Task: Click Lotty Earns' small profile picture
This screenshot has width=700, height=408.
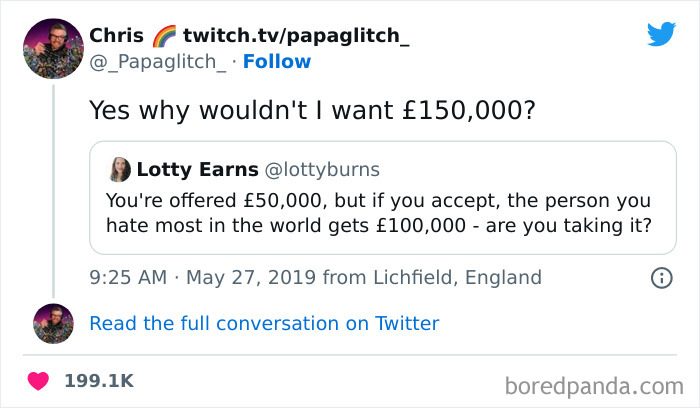Action: click(x=119, y=168)
